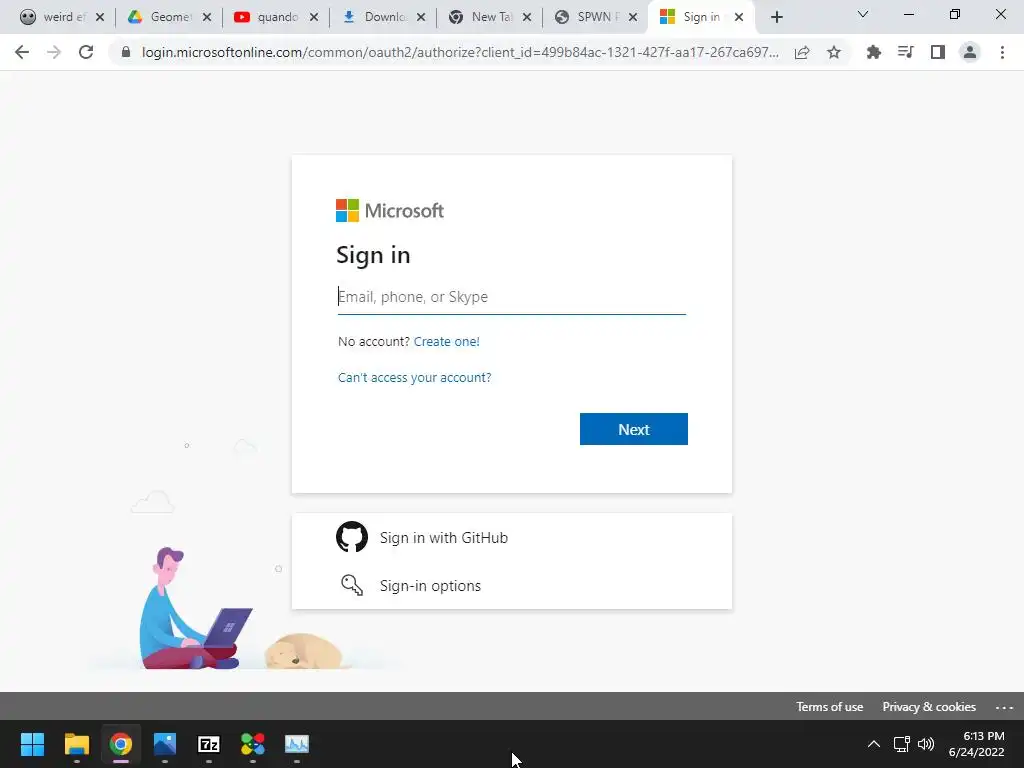
Task: Close the Download tab
Action: click(421, 17)
